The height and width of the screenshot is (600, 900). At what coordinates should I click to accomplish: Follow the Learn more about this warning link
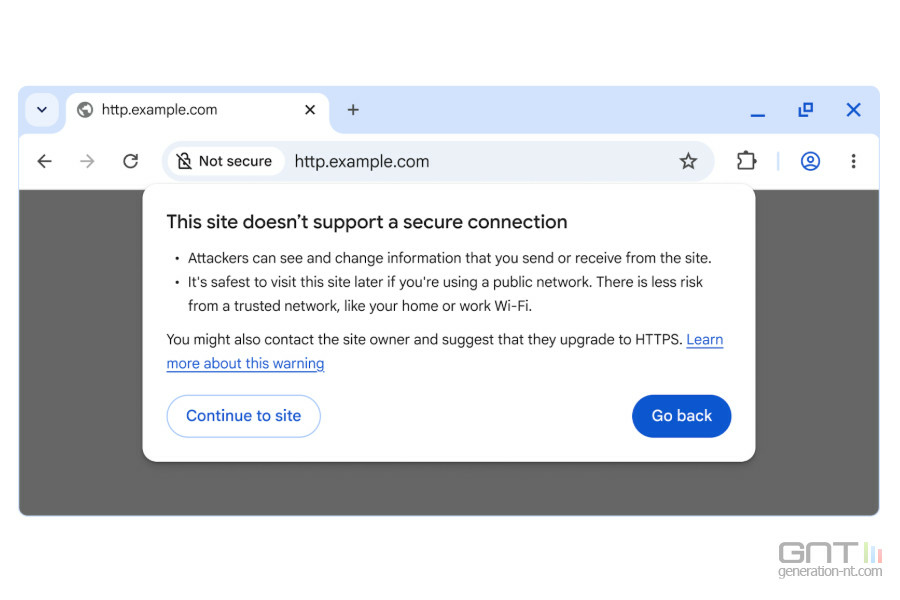coord(245,364)
